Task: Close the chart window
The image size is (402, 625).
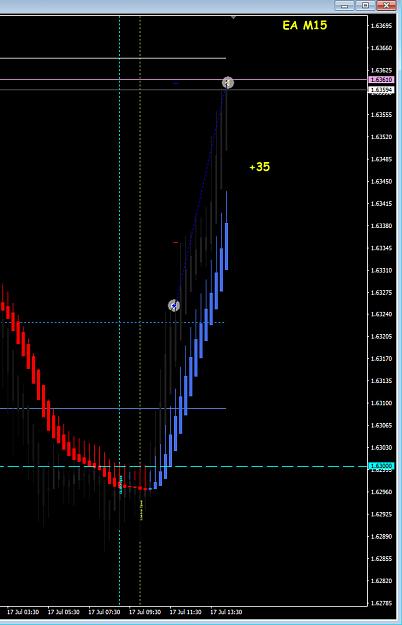Action: pyautogui.click(x=385, y=5)
